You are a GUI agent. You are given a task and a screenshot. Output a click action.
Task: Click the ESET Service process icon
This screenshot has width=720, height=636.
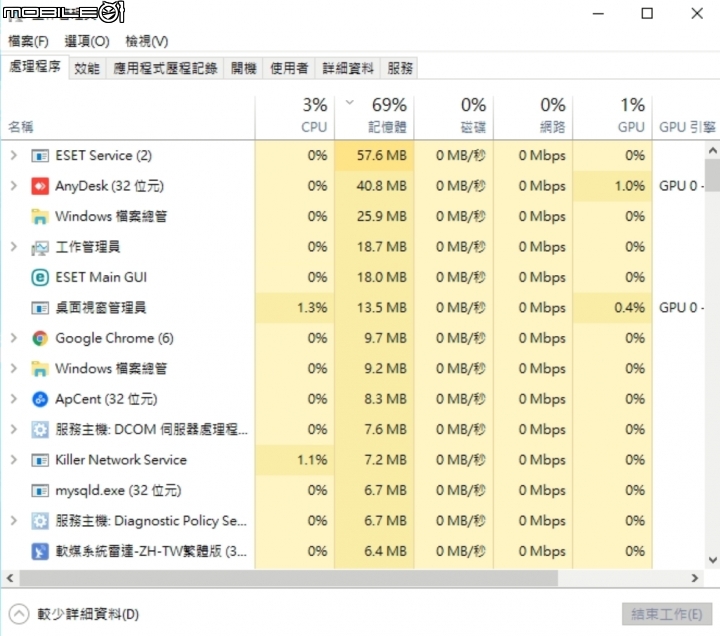point(40,156)
